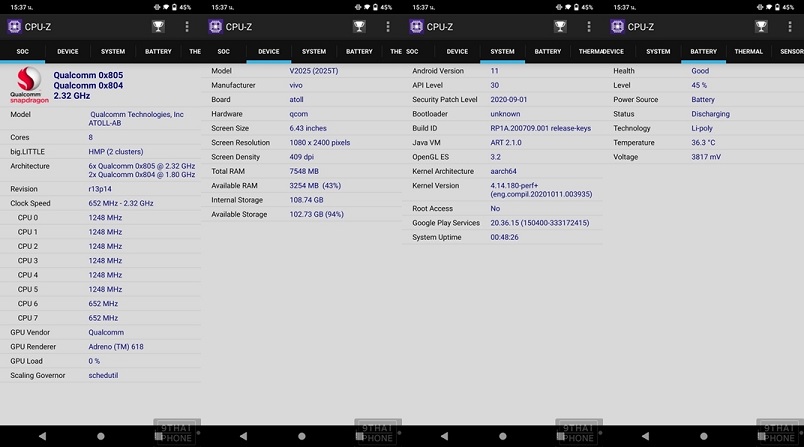Click the battery Voltage '3817 mV' value

[706, 157]
